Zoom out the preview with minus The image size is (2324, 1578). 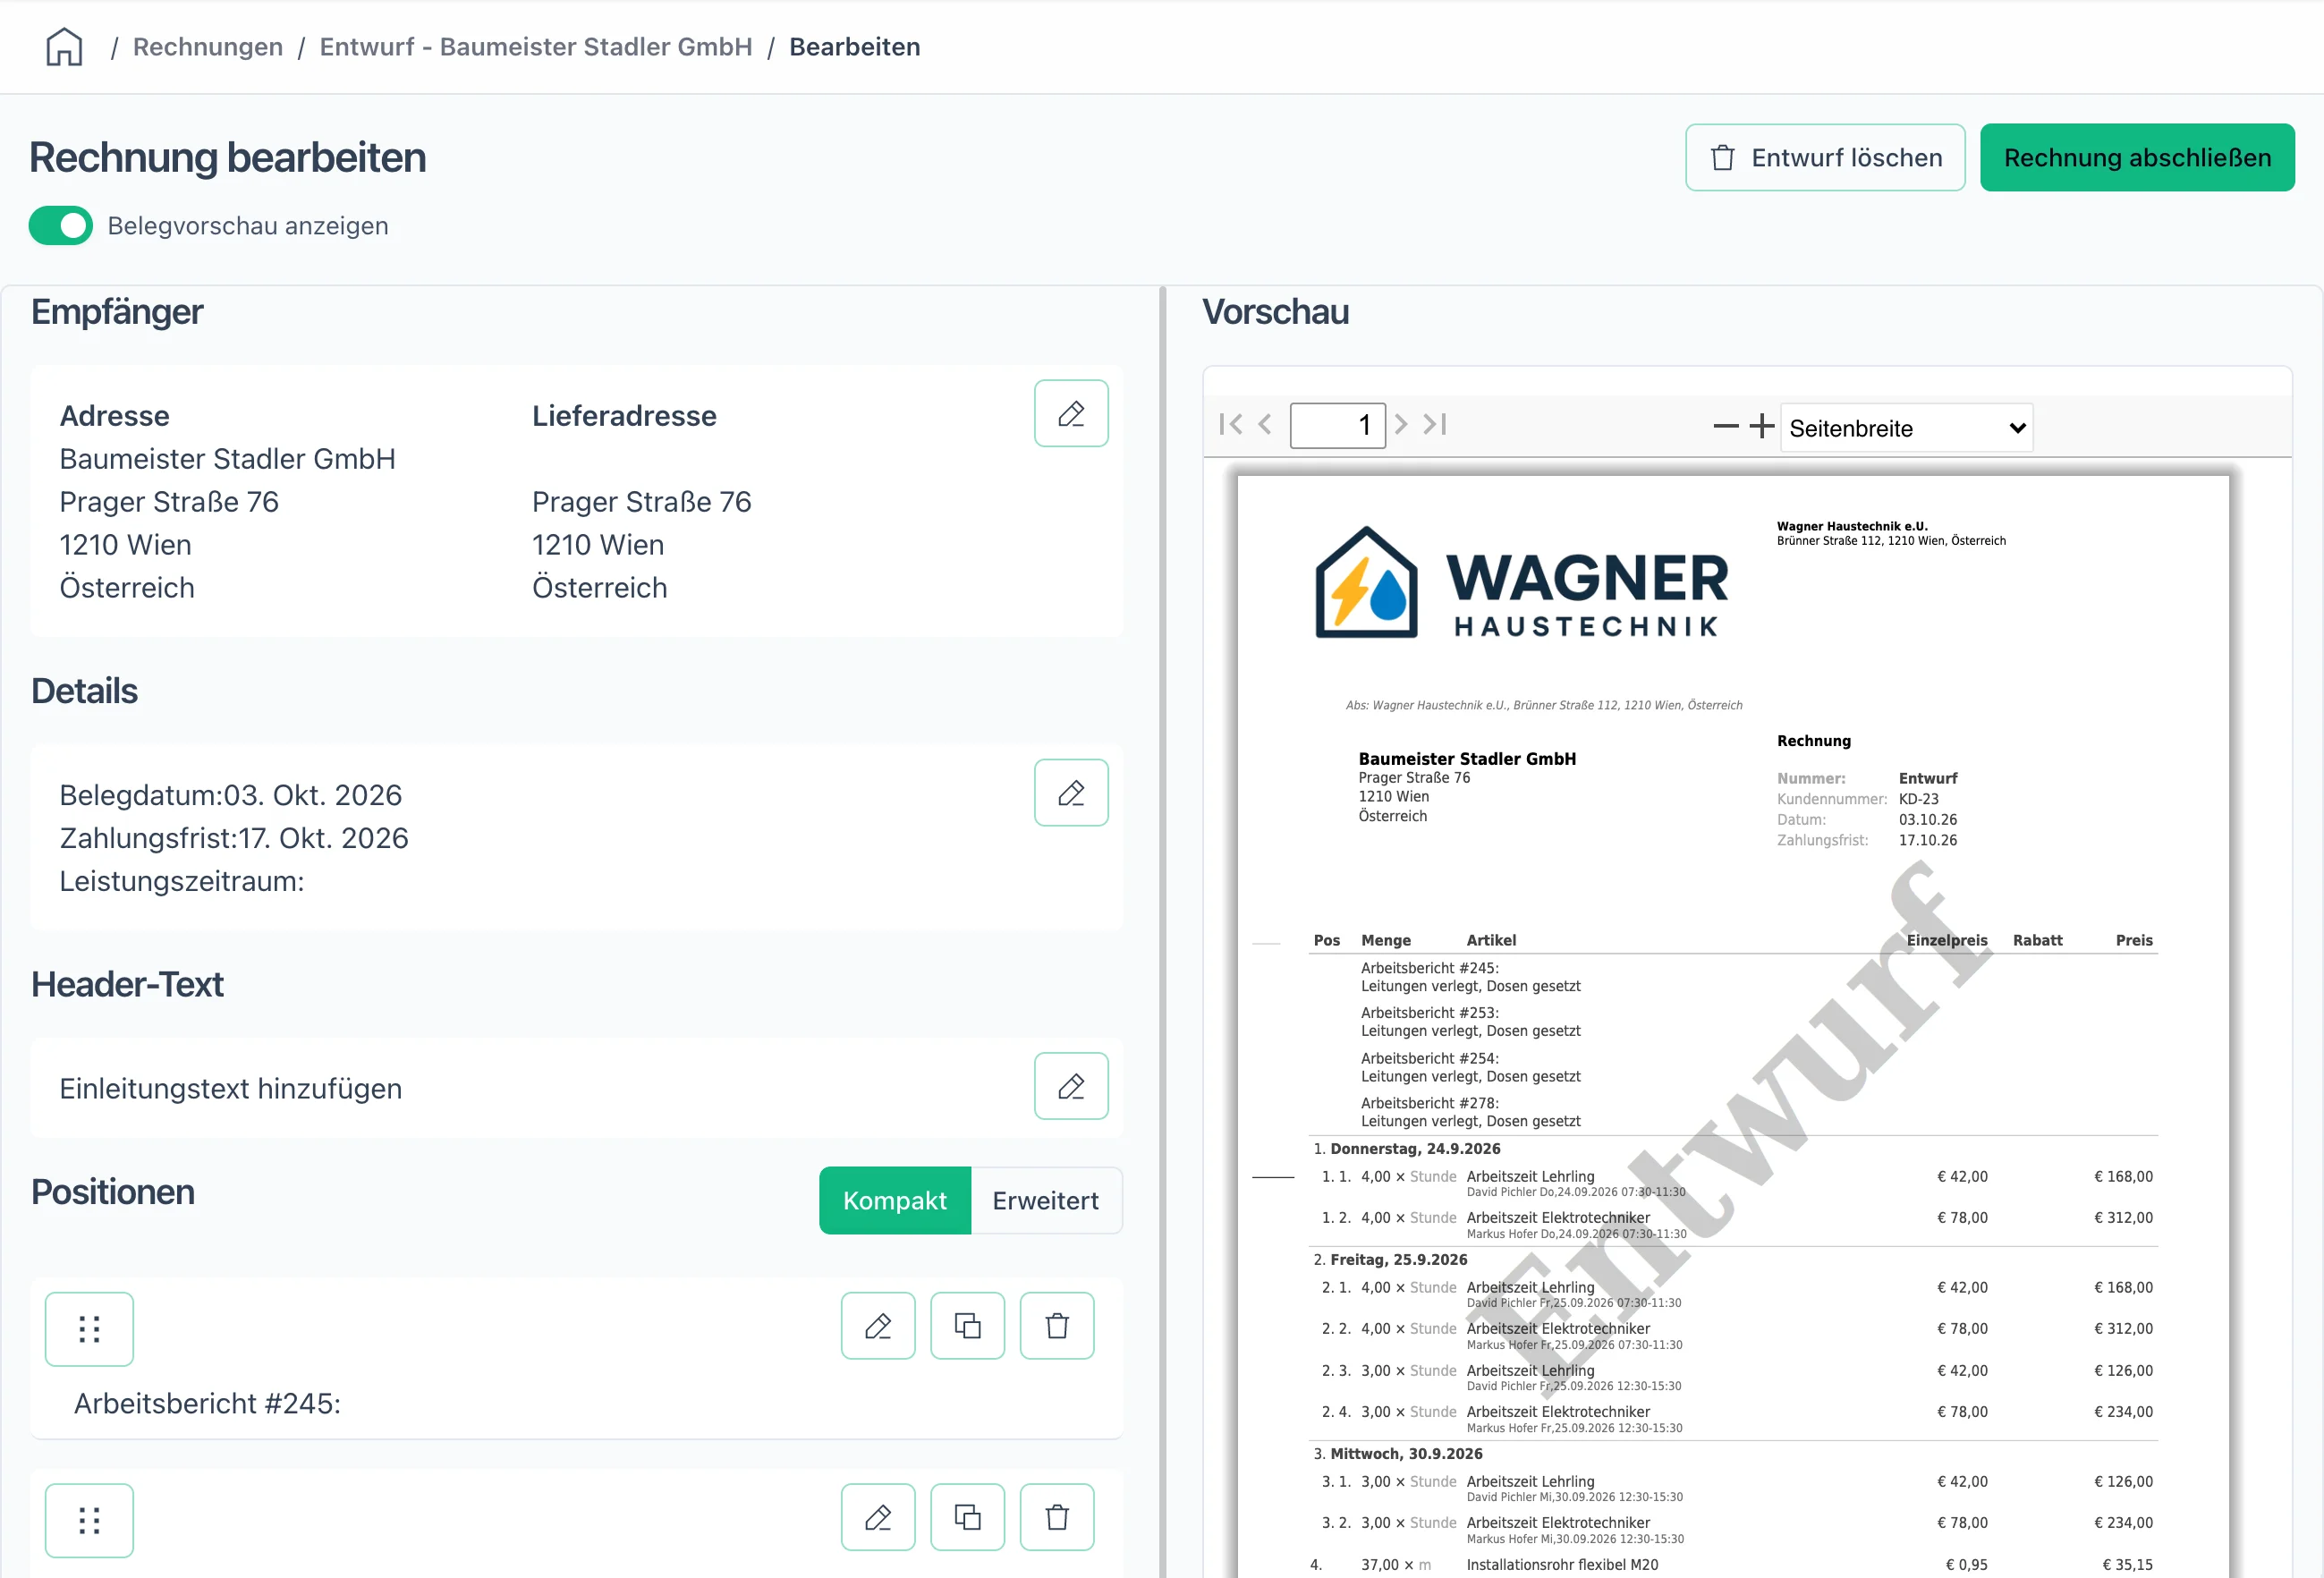pyautogui.click(x=1726, y=427)
